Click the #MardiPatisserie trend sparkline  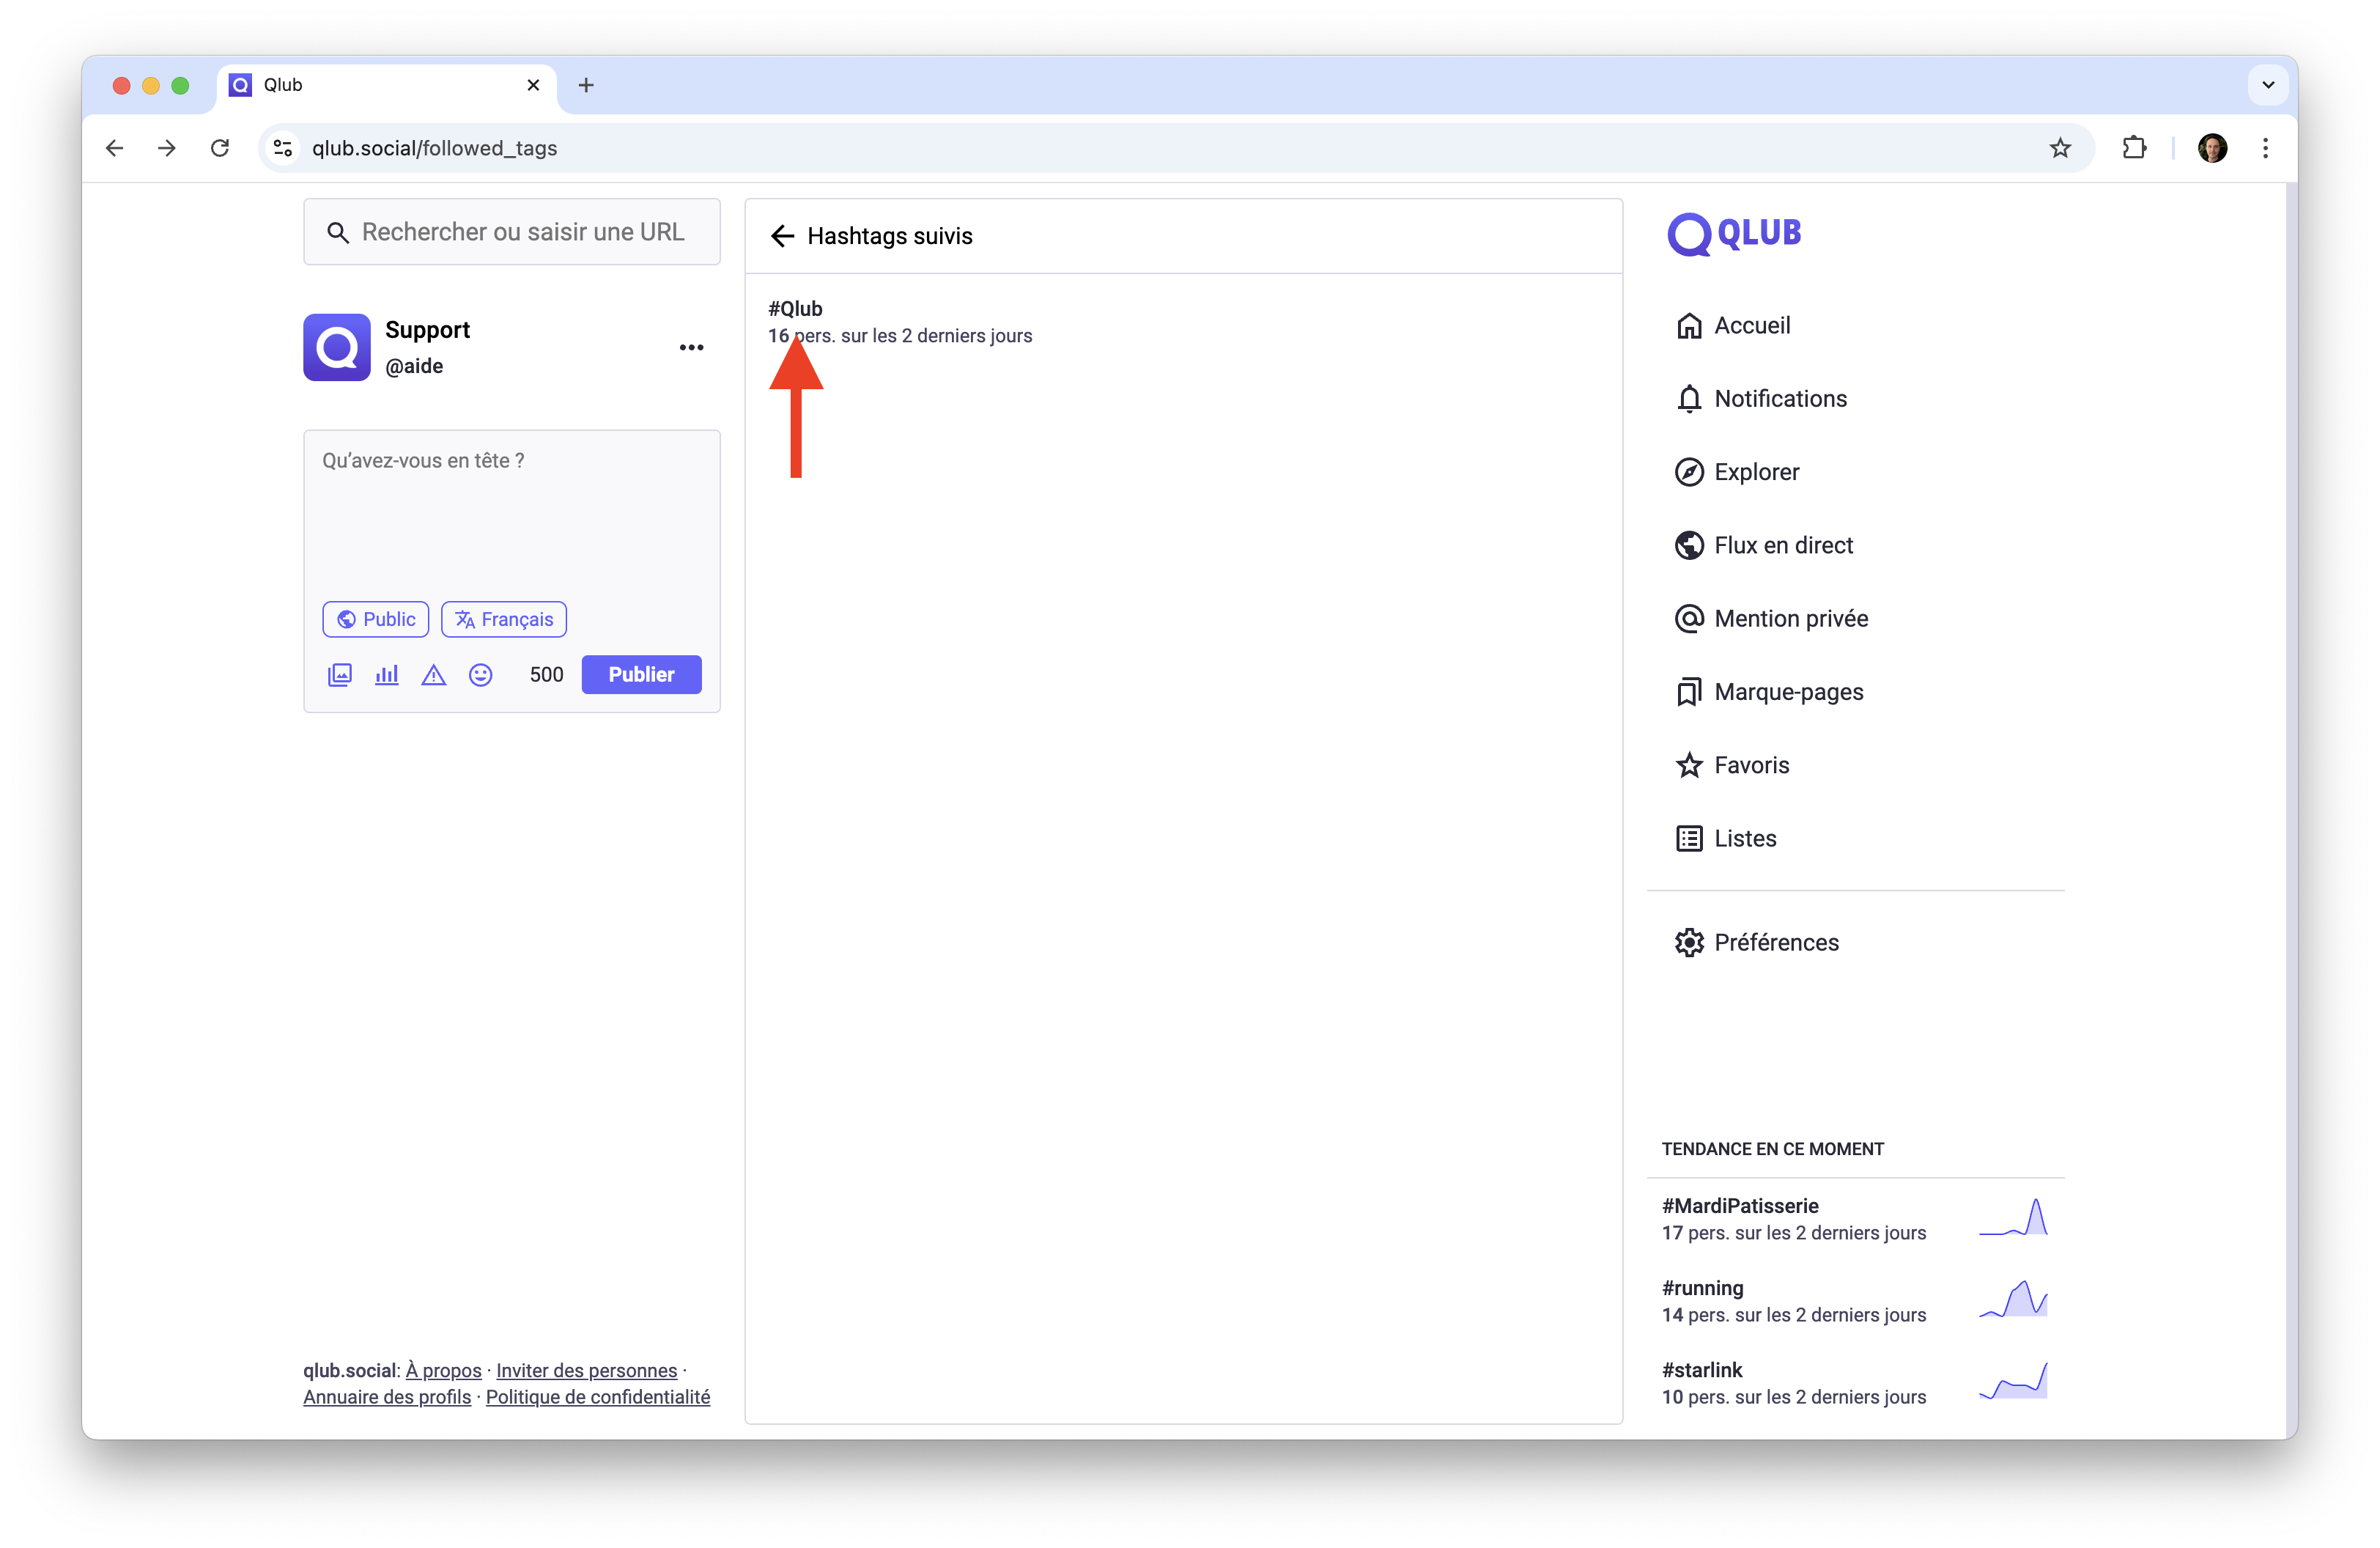[2013, 1218]
